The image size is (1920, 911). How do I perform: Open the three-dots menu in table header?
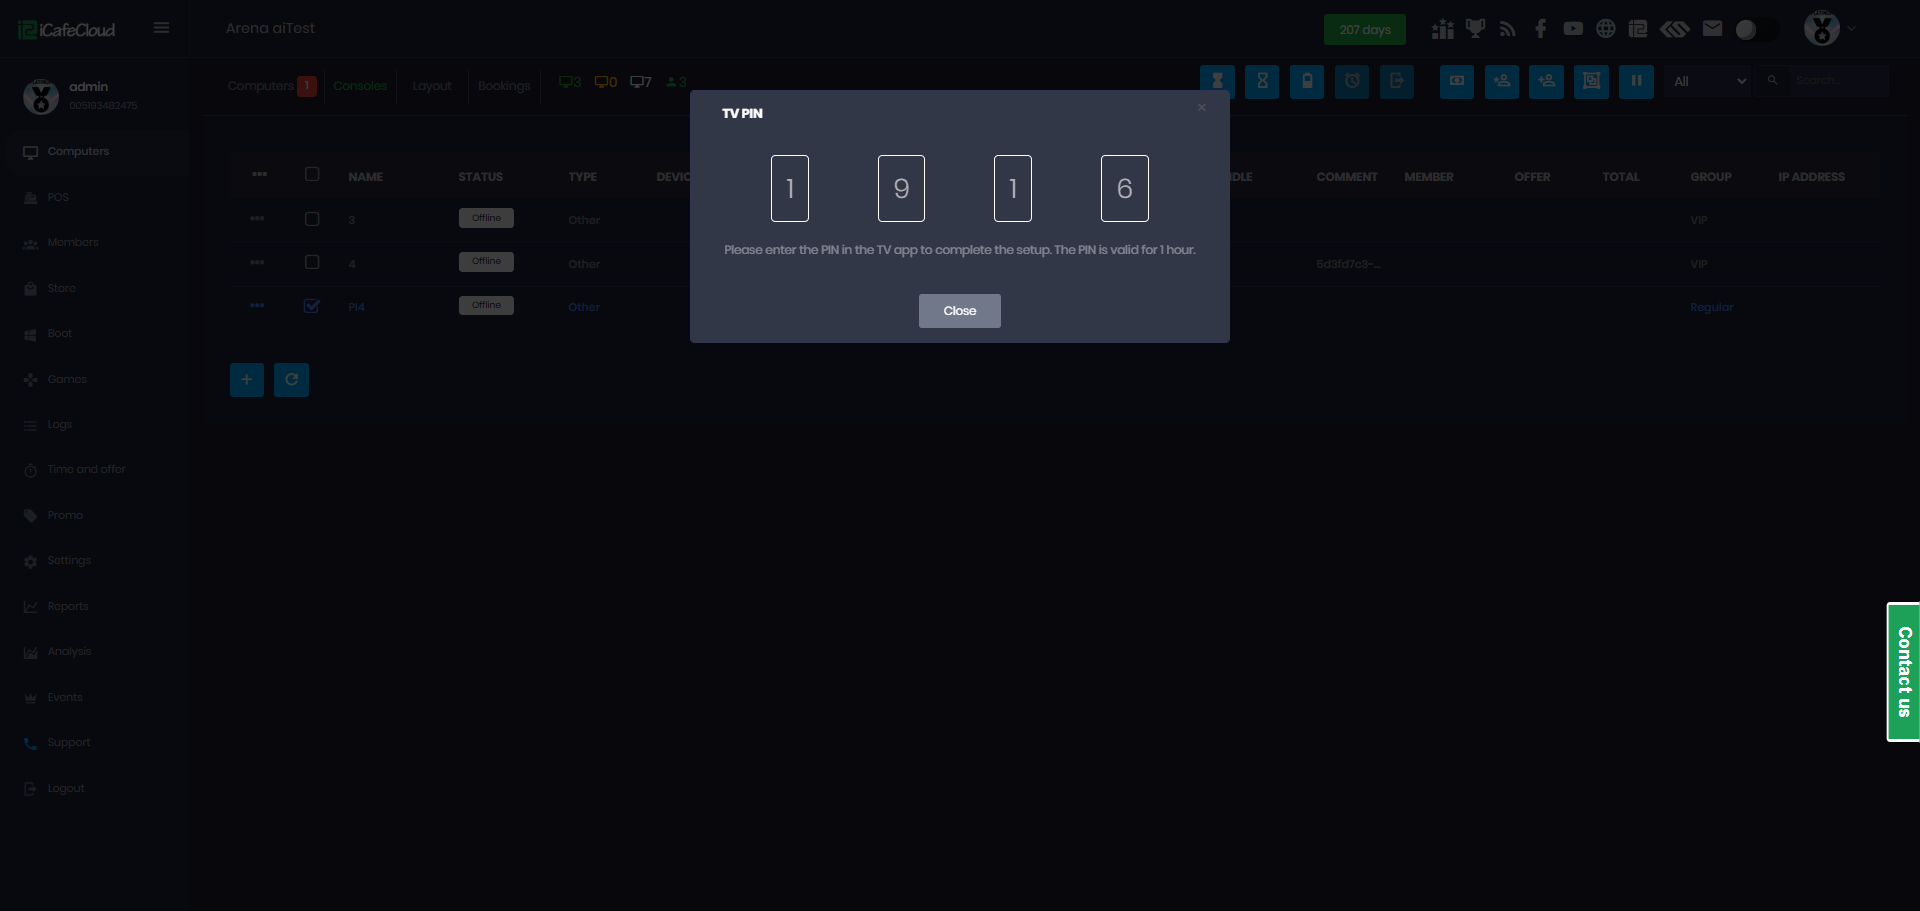pyautogui.click(x=260, y=174)
